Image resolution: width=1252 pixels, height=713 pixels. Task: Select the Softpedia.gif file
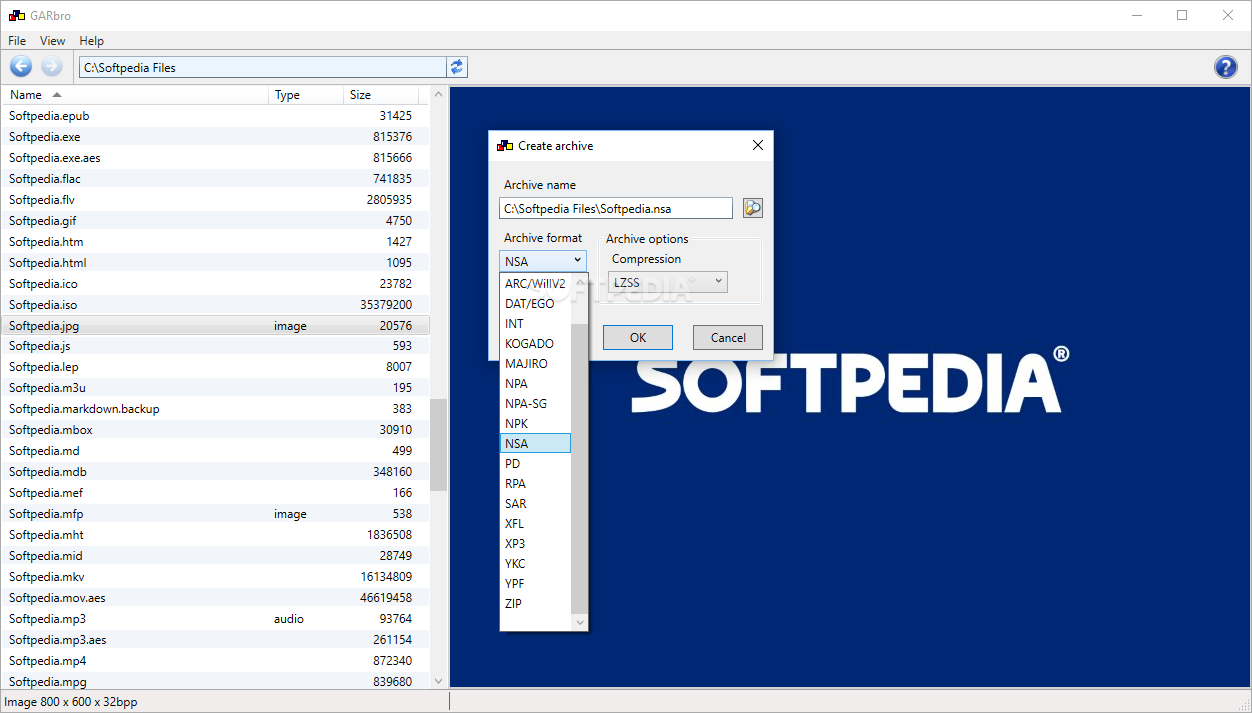pos(214,221)
